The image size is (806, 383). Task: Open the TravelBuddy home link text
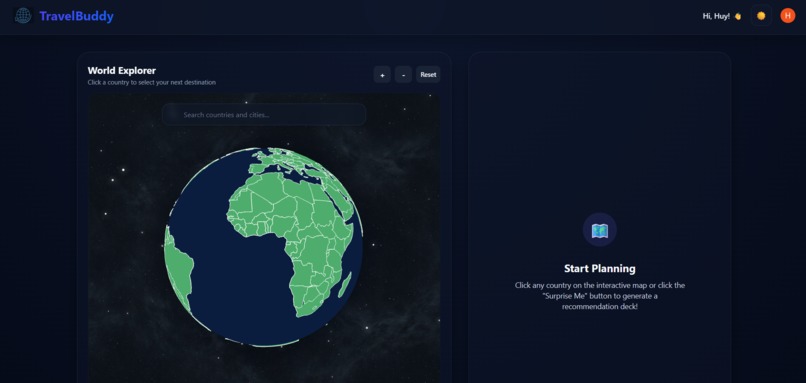[x=76, y=16]
